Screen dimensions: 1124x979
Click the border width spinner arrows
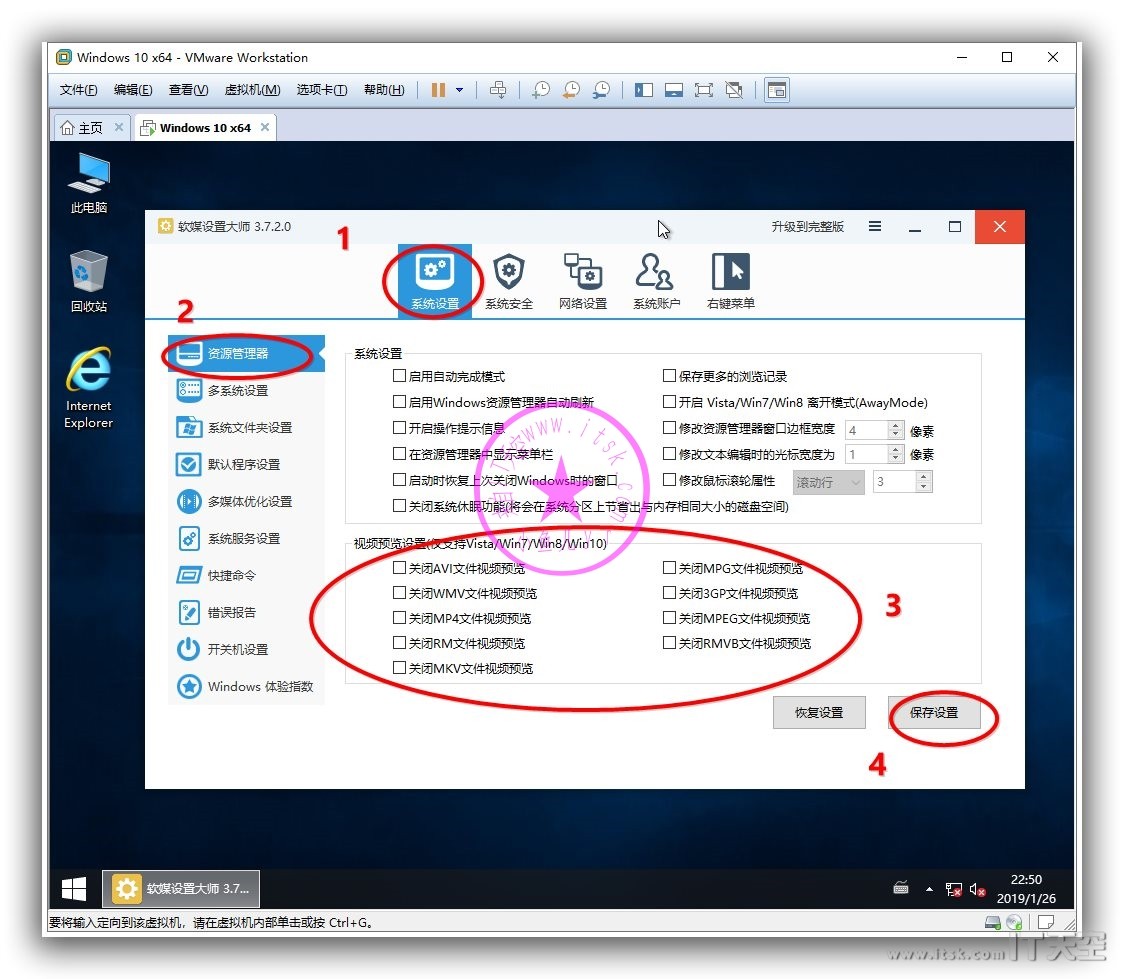point(895,430)
